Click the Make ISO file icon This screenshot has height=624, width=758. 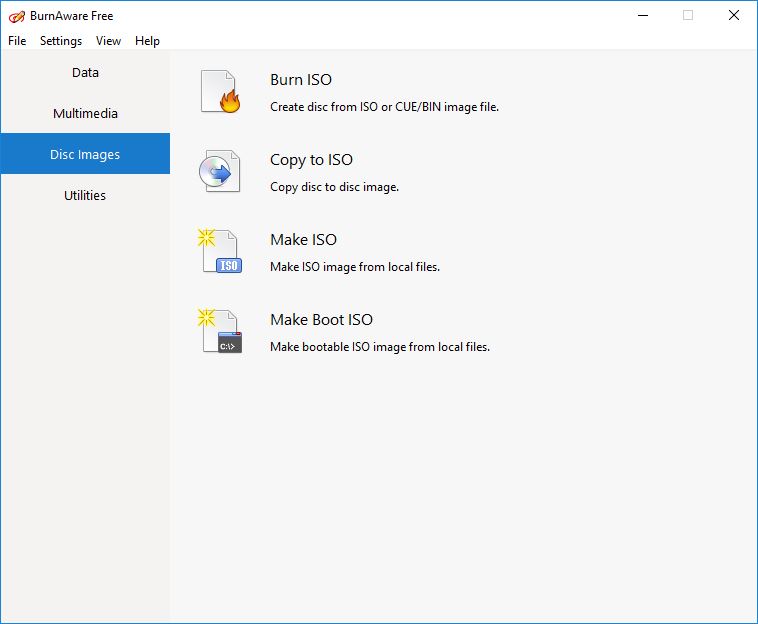(220, 251)
